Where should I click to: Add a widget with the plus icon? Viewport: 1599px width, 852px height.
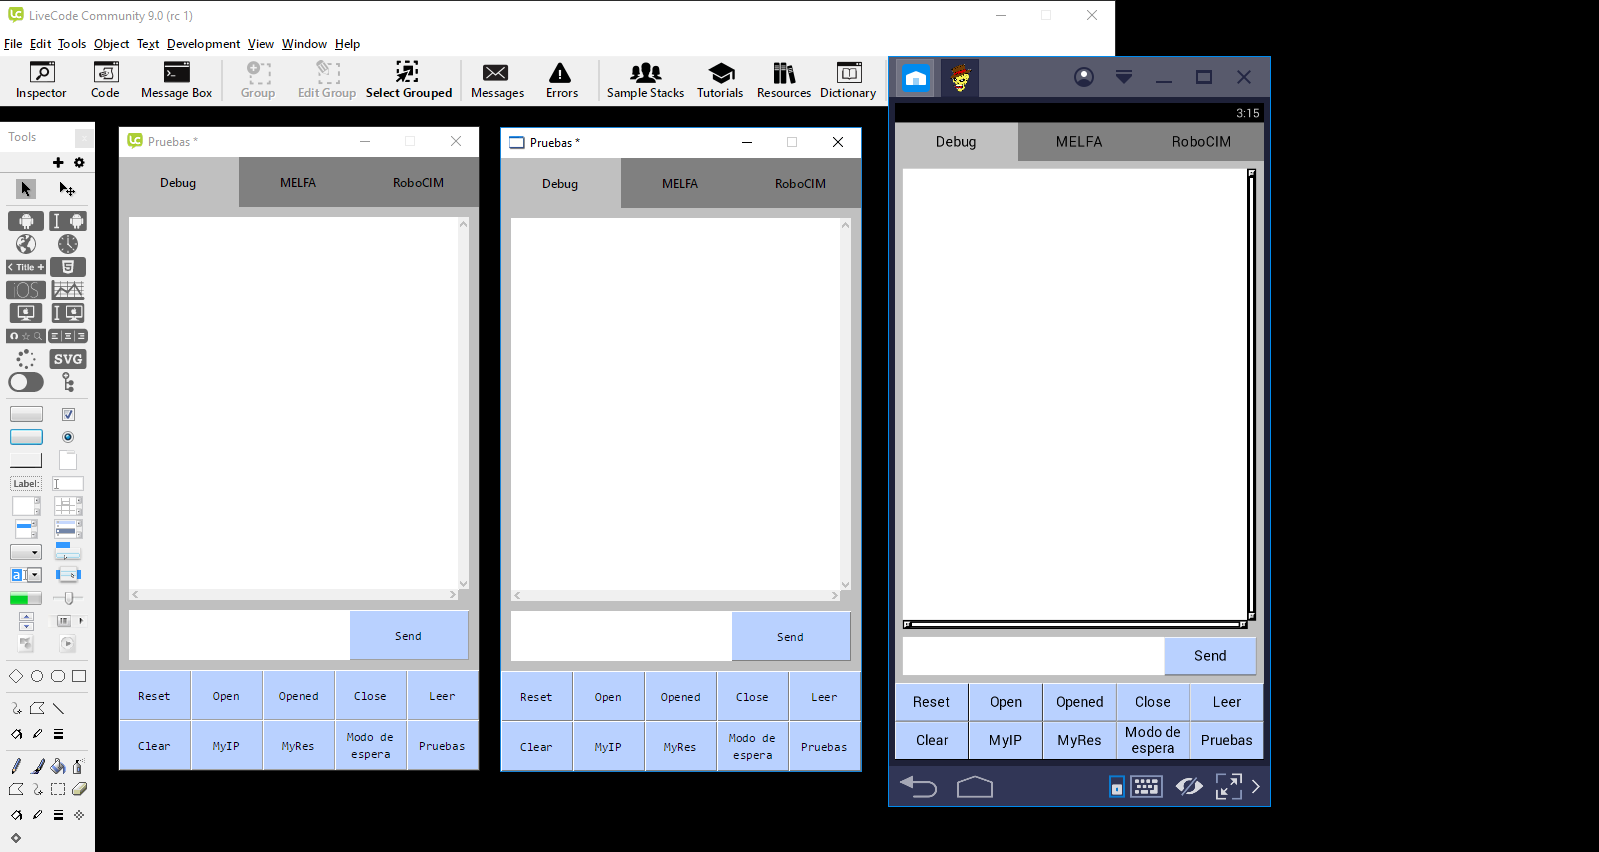point(58,162)
